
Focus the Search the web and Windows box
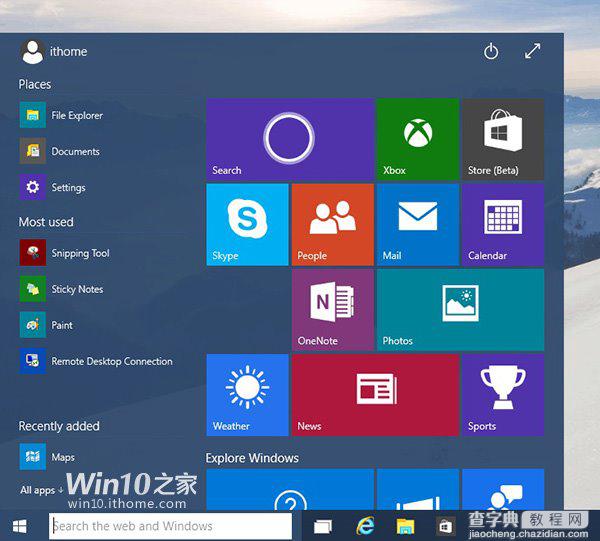(x=170, y=526)
